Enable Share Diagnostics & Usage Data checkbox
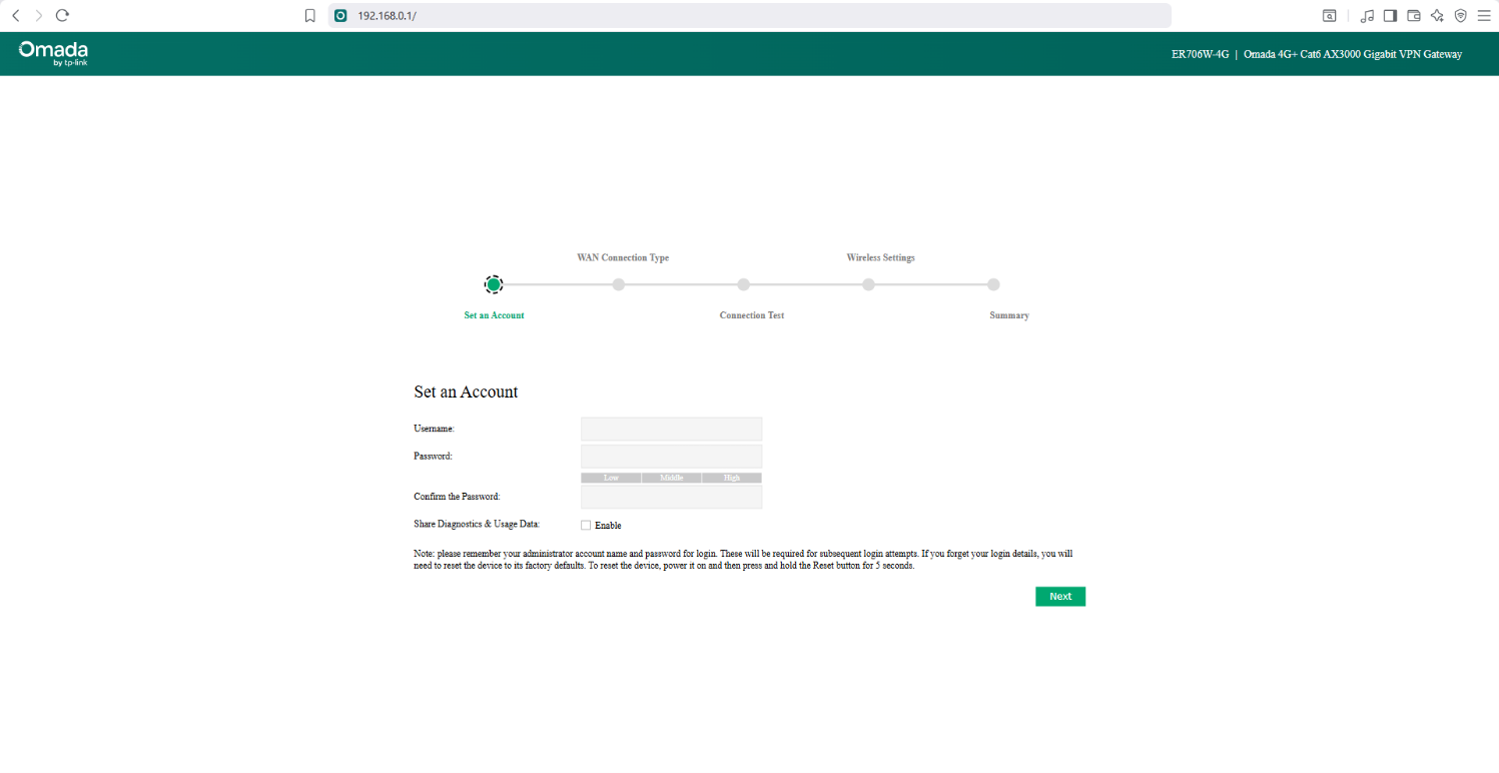1499x773 pixels. coord(586,525)
